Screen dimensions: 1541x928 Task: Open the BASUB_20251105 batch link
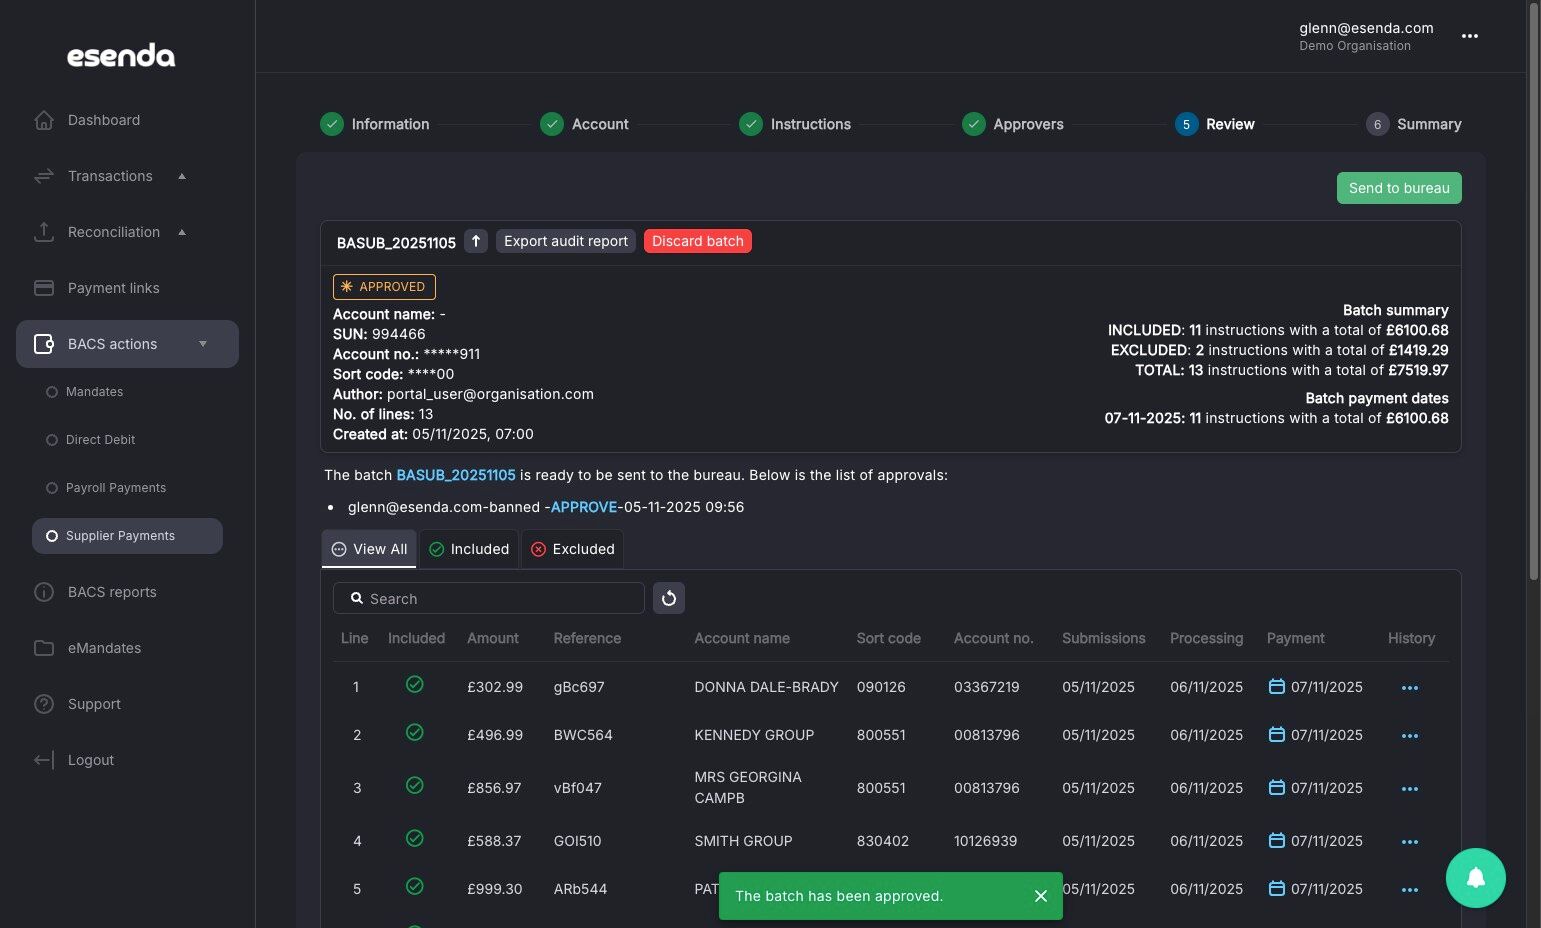456,475
